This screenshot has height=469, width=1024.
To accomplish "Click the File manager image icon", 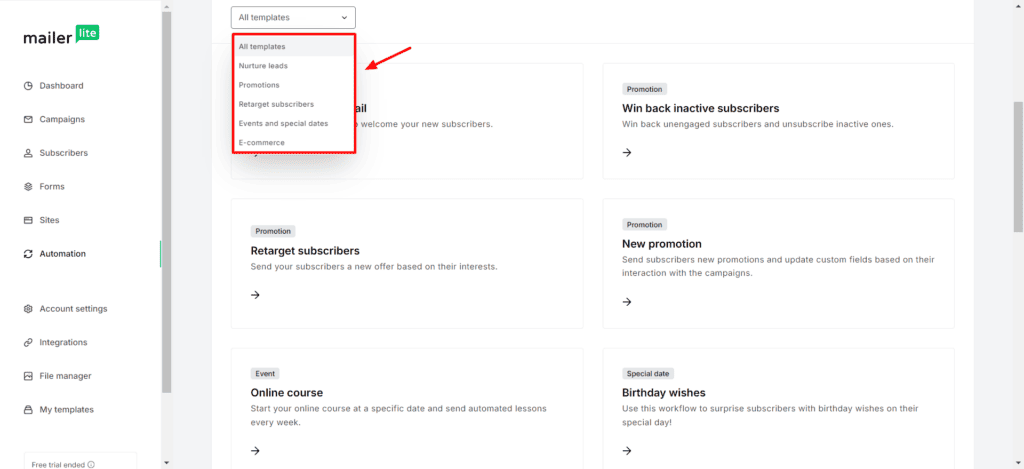I will coord(28,376).
